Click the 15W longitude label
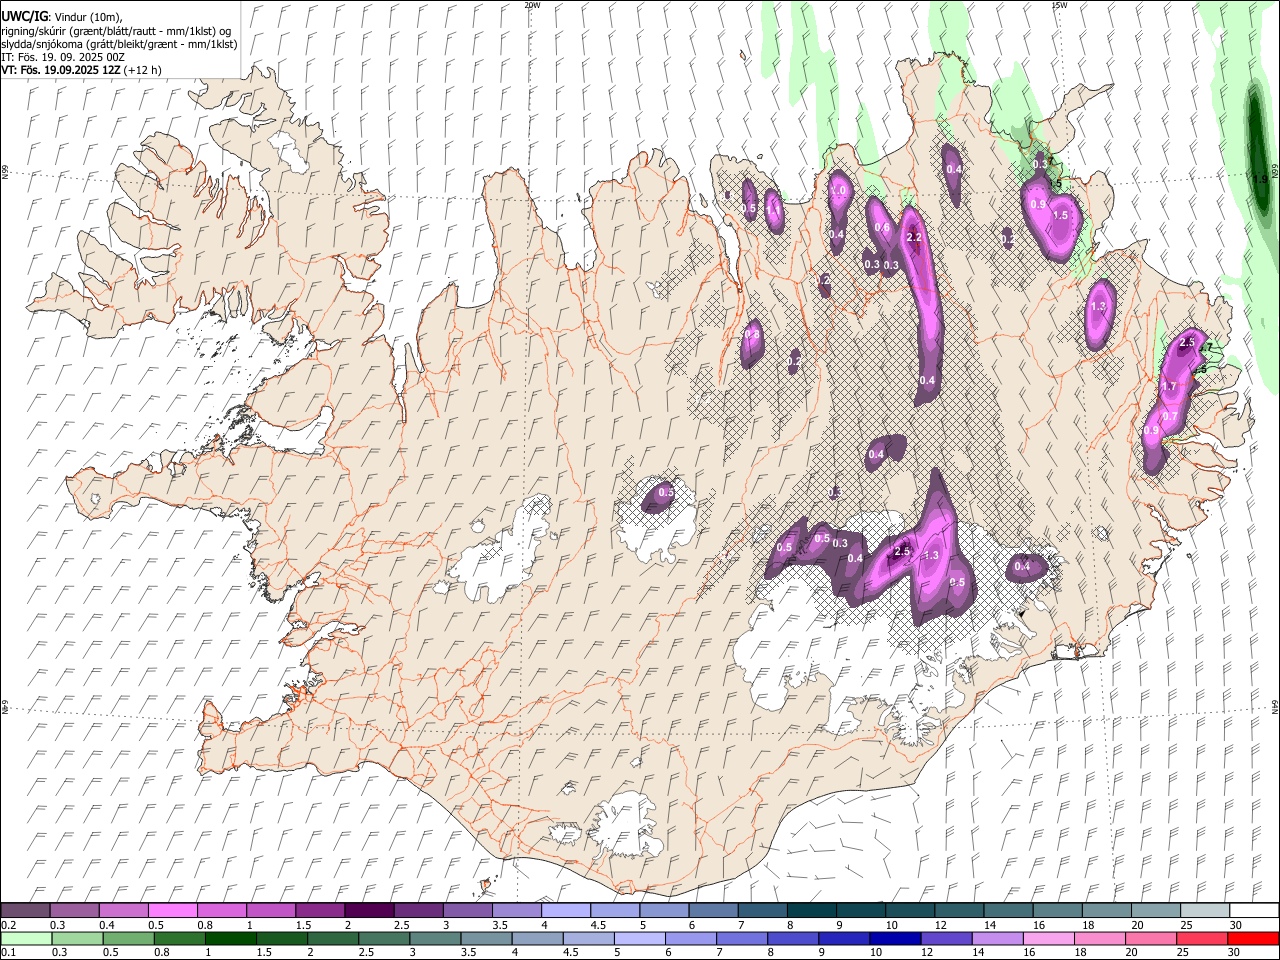Image resolution: width=1280 pixels, height=960 pixels. tap(1059, 4)
